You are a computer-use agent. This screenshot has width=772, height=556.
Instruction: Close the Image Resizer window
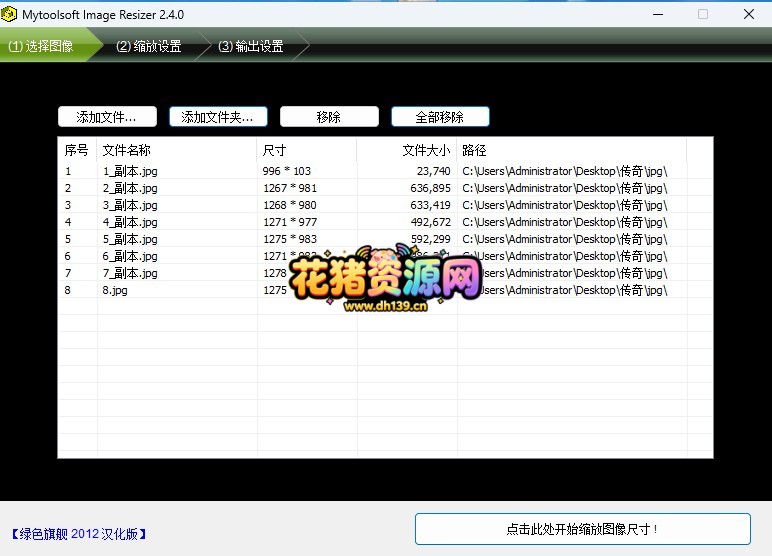pyautogui.click(x=749, y=14)
